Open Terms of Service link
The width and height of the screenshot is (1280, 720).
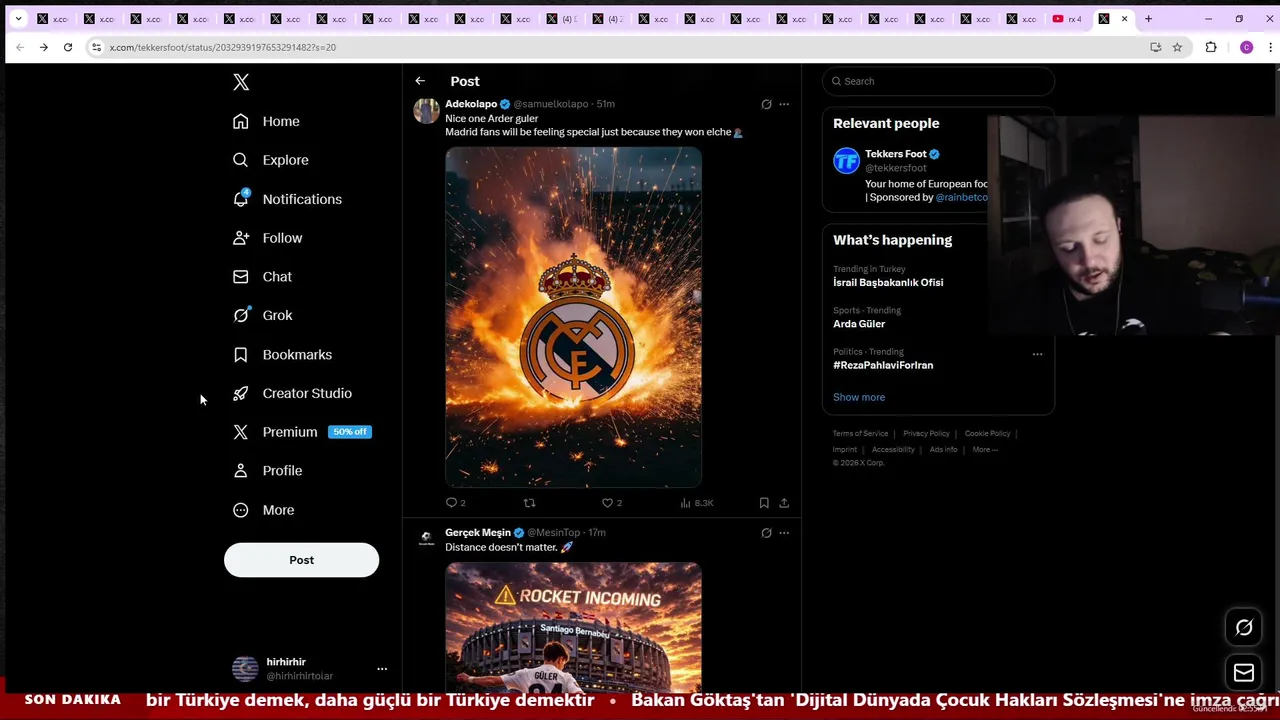pyautogui.click(x=860, y=434)
